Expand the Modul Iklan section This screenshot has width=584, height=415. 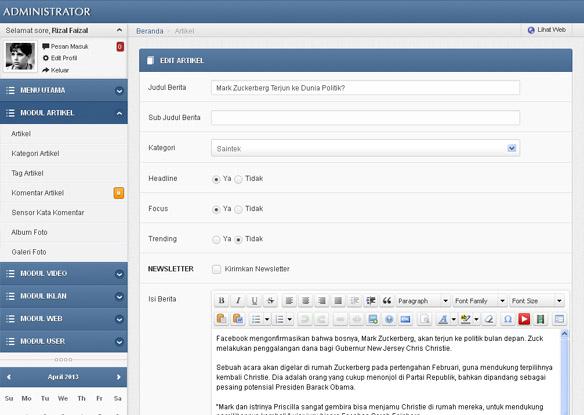[x=64, y=296]
